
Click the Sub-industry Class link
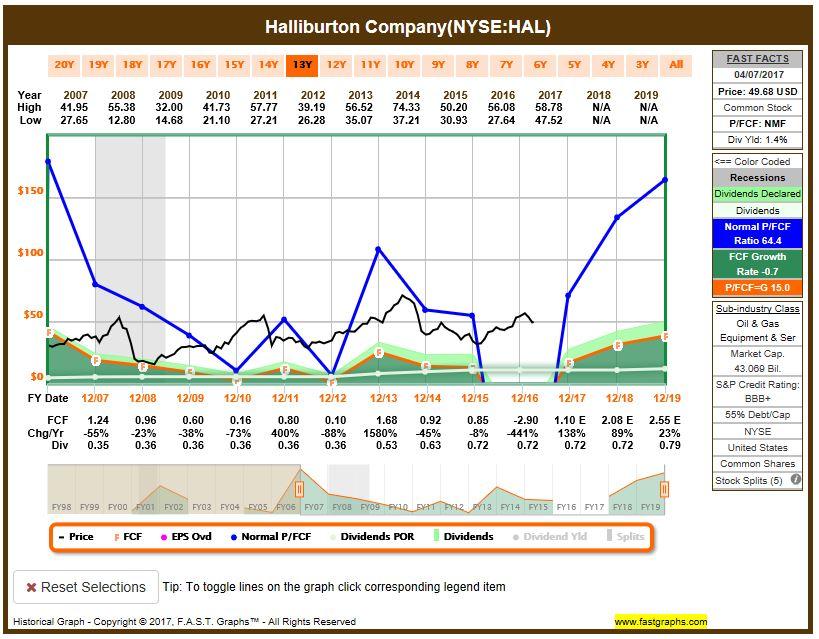(x=757, y=309)
